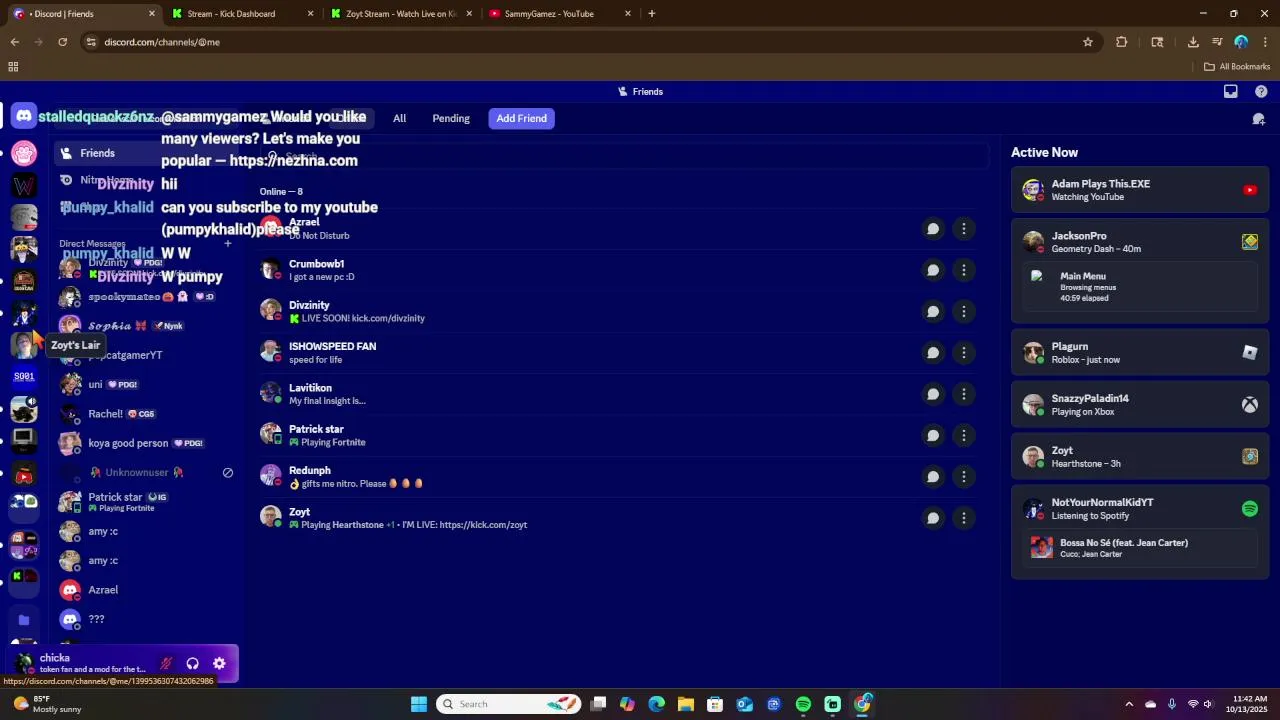Viewport: 1280px width, 720px height.
Task: Message Redunph using the chat bubble icon
Action: pyautogui.click(x=933, y=477)
